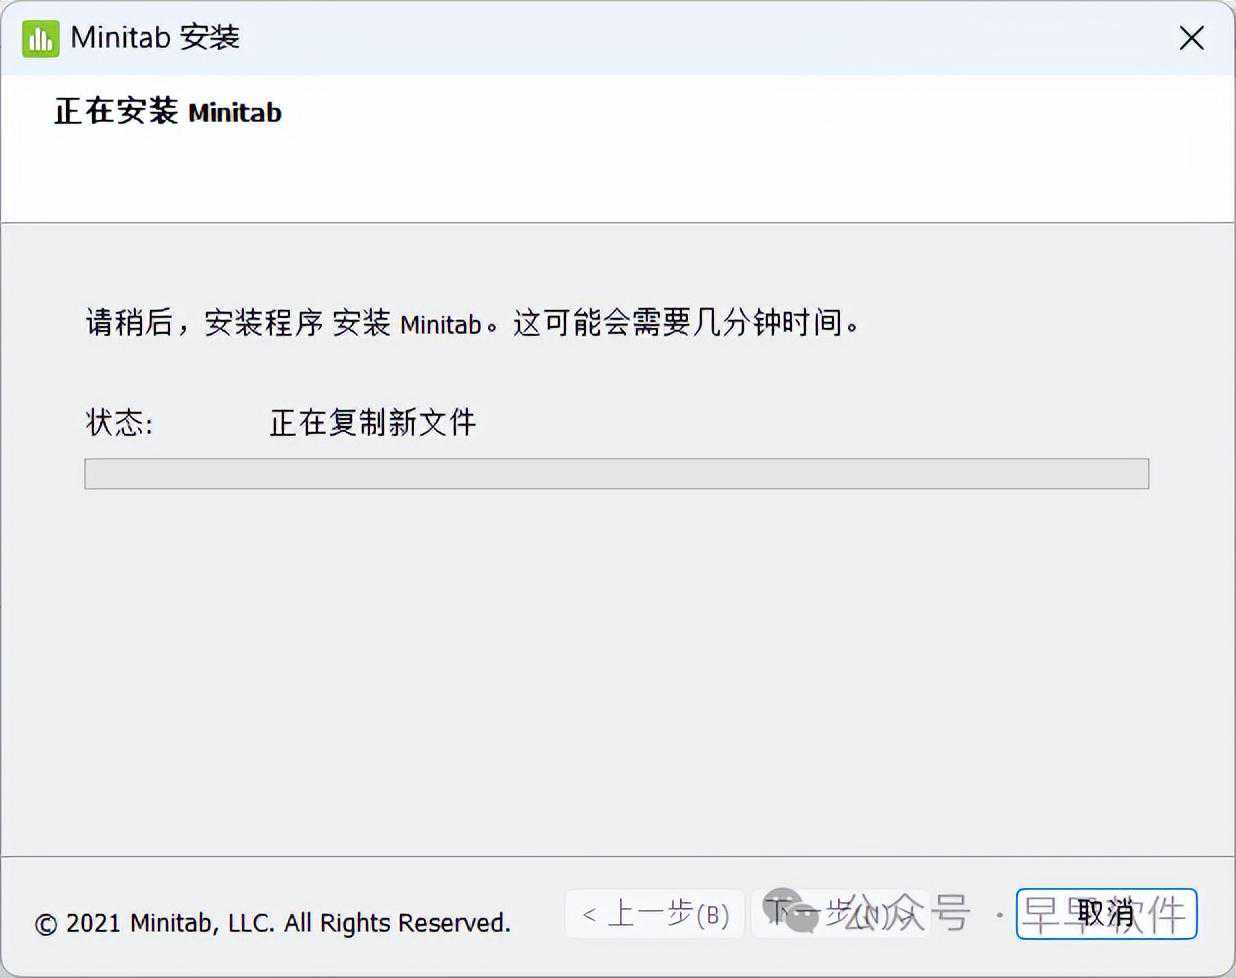Click the 请稍后 instruction sentence
Viewport: 1236px width, 978px height.
473,323
